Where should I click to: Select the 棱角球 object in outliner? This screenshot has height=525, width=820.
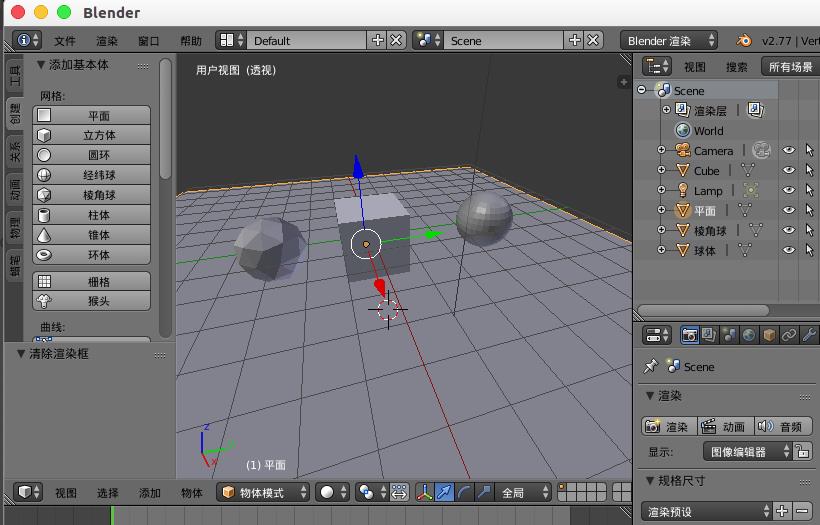[x=710, y=231]
